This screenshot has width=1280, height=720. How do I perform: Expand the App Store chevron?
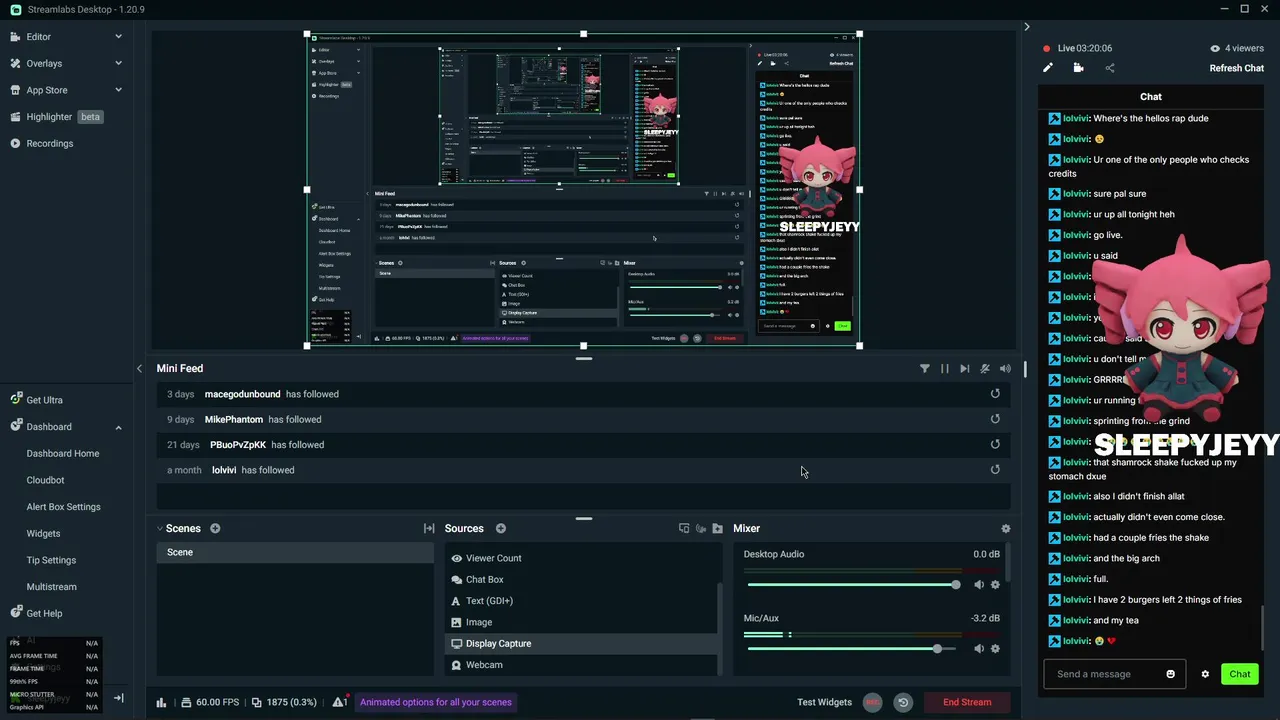118,90
